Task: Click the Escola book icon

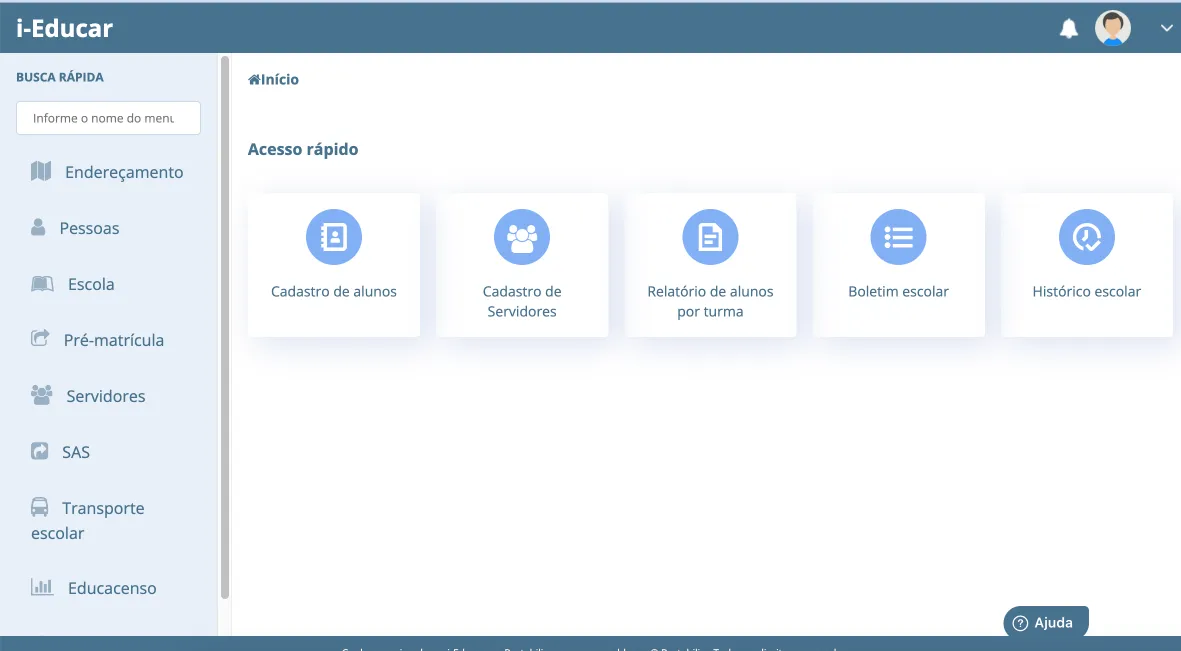Action: [x=42, y=283]
